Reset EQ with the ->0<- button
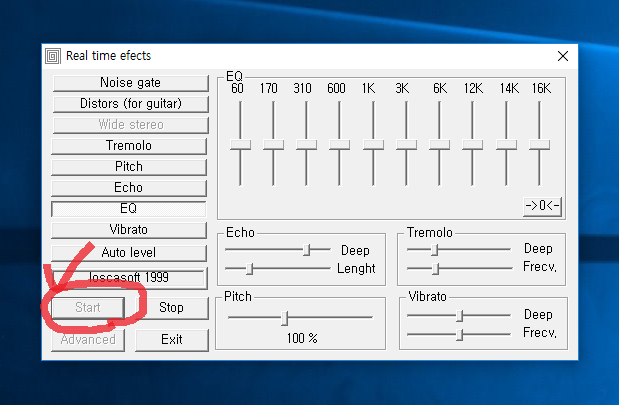The height and width of the screenshot is (405, 619). [542, 206]
